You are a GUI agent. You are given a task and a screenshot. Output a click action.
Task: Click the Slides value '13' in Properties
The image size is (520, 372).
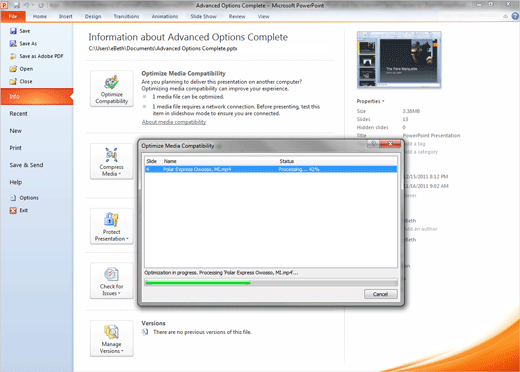(405, 119)
